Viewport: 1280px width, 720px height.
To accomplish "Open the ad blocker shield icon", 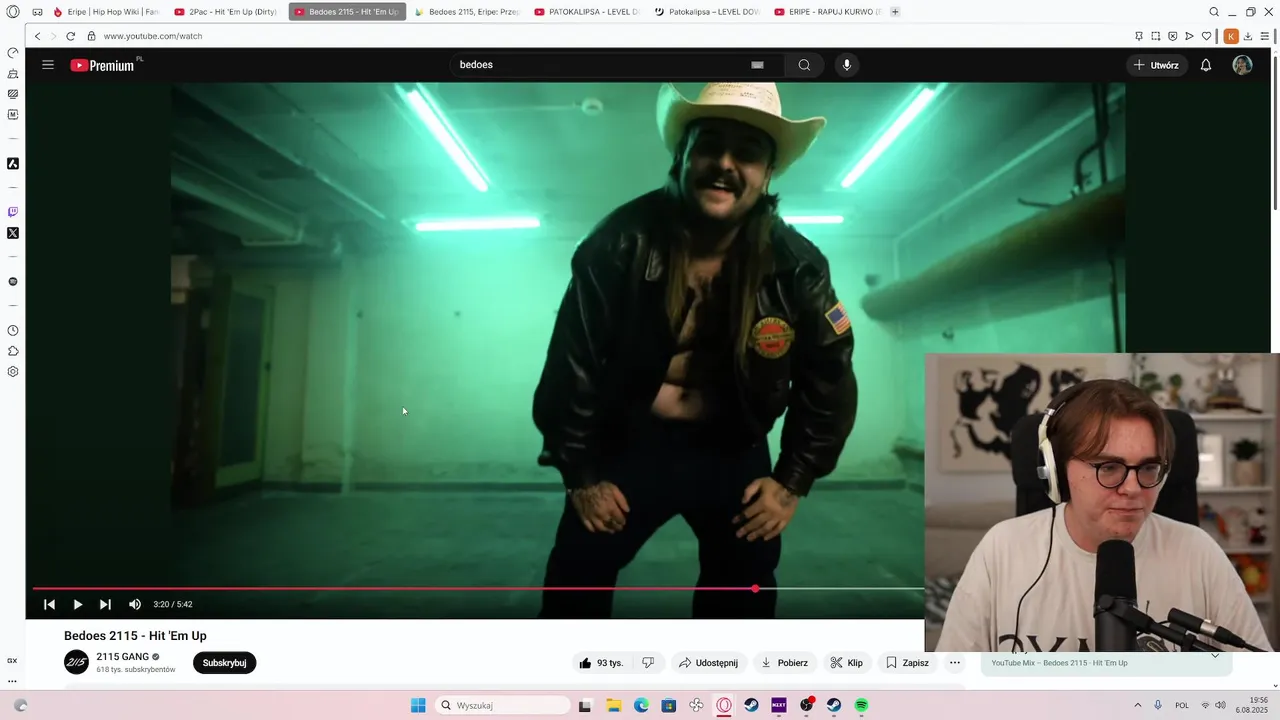I will tap(1173, 36).
